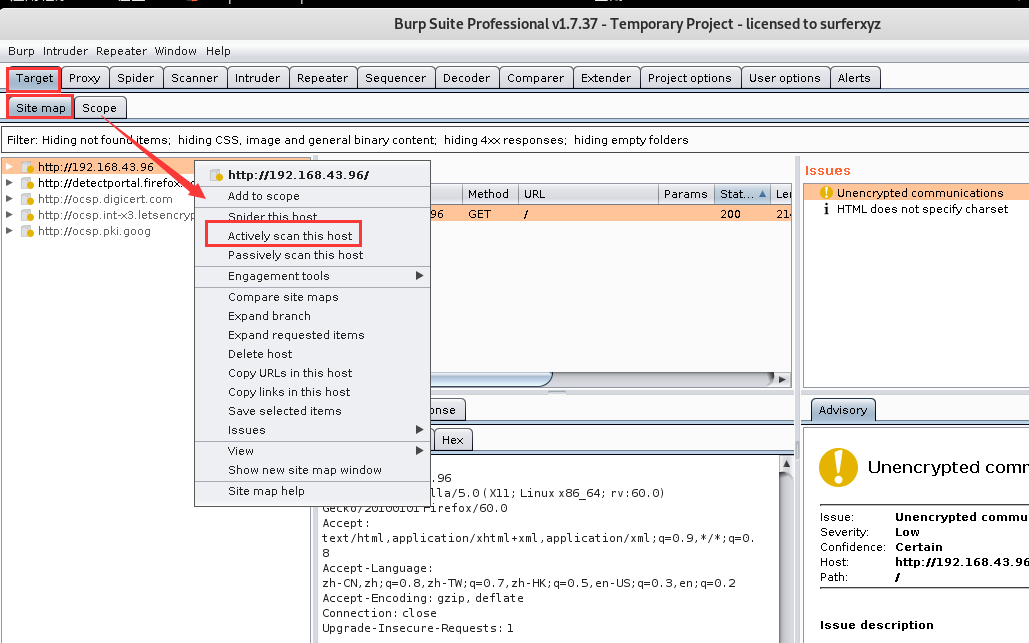This screenshot has height=643, width=1029.
Task: Switch to the Decoder tab
Action: tap(467, 78)
